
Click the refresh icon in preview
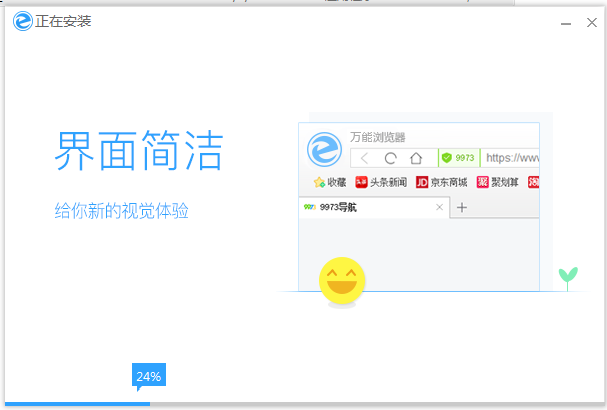click(x=390, y=158)
